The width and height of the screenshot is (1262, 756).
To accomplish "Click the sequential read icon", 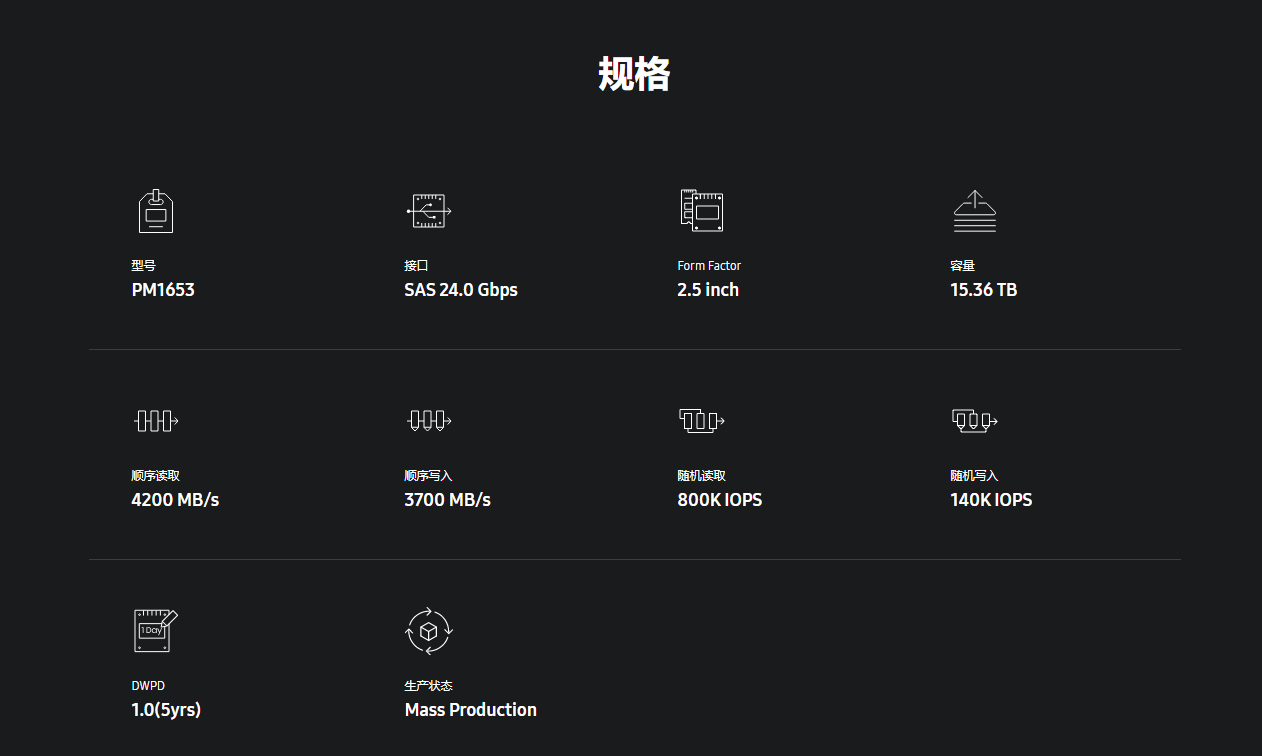I will click(156, 421).
